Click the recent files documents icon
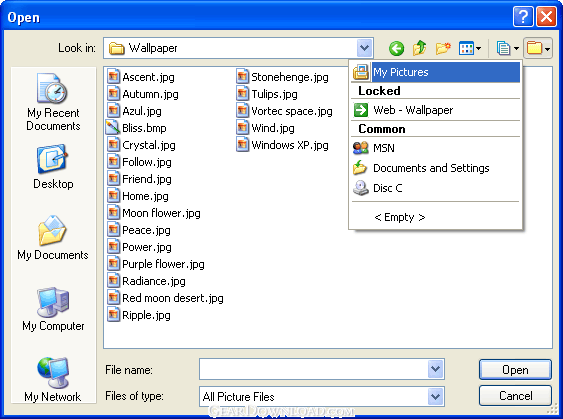Screen dimensions: 563x419 pos(508,48)
